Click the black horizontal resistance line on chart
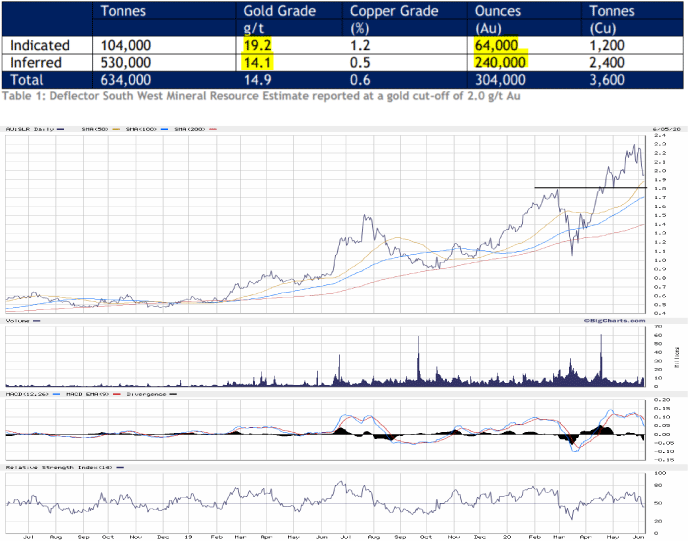 pos(580,187)
